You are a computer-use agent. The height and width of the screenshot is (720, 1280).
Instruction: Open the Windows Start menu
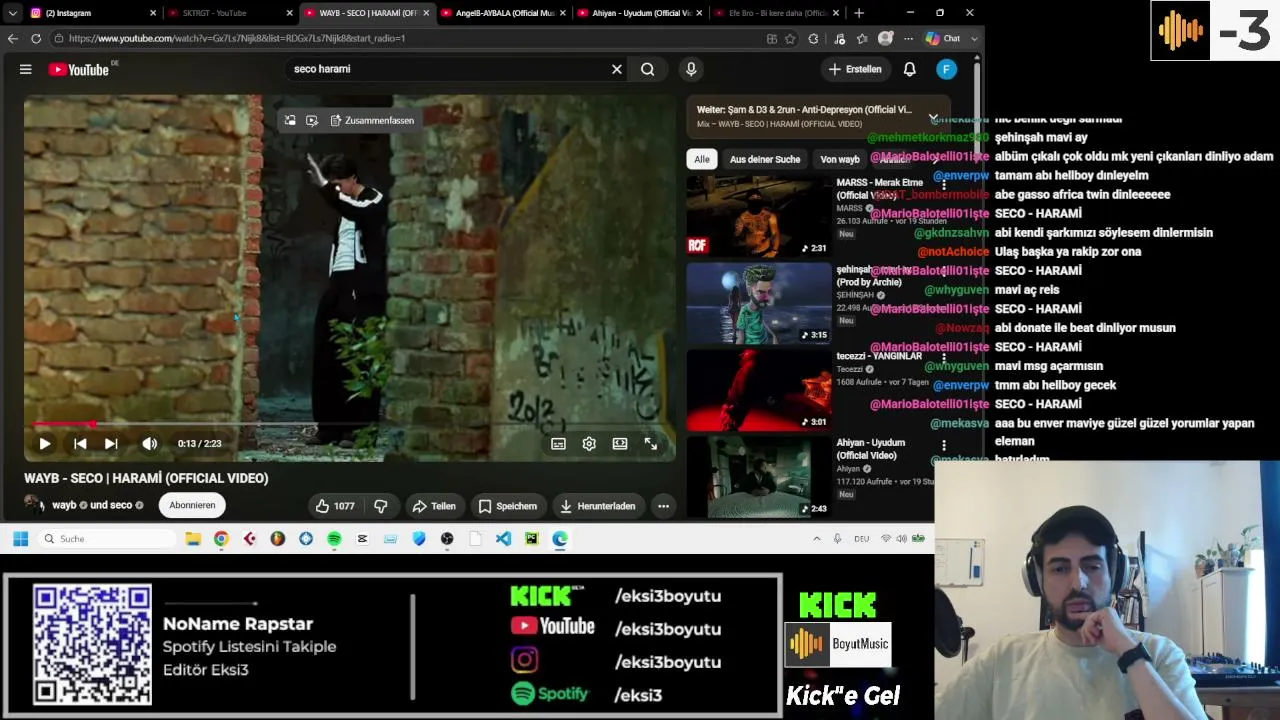click(20, 539)
